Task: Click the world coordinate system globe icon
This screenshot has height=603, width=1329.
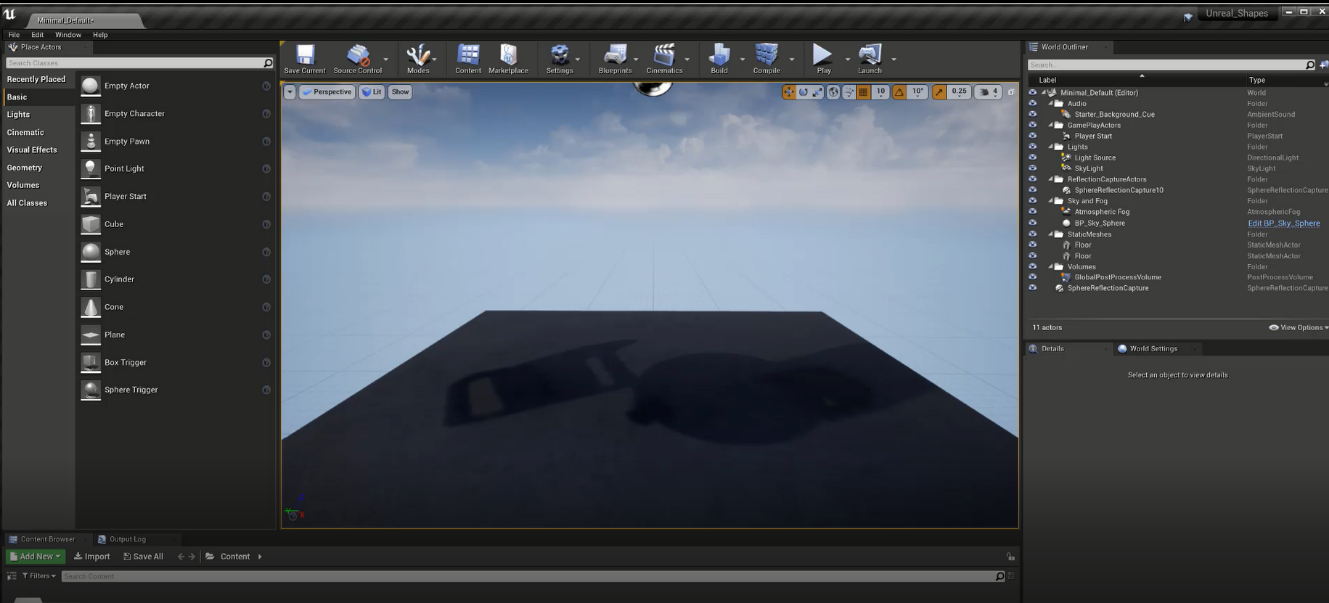Action: click(834, 92)
